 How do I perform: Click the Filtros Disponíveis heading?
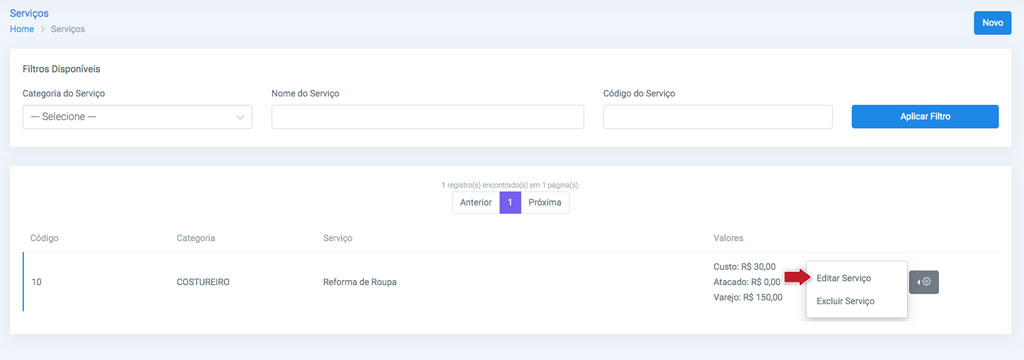pyautogui.click(x=61, y=69)
